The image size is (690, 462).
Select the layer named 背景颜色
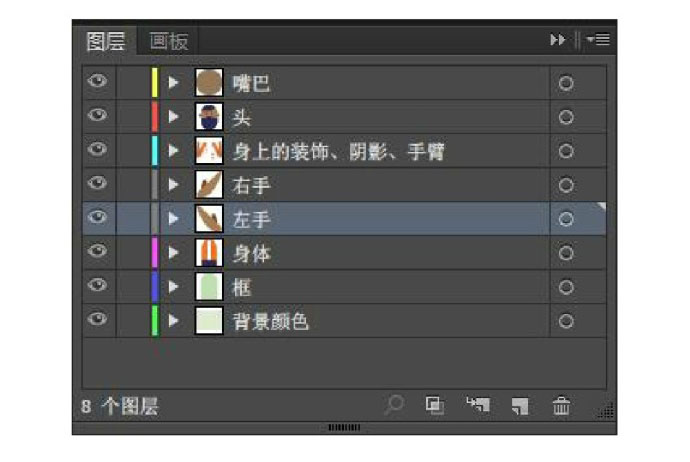[270, 322]
